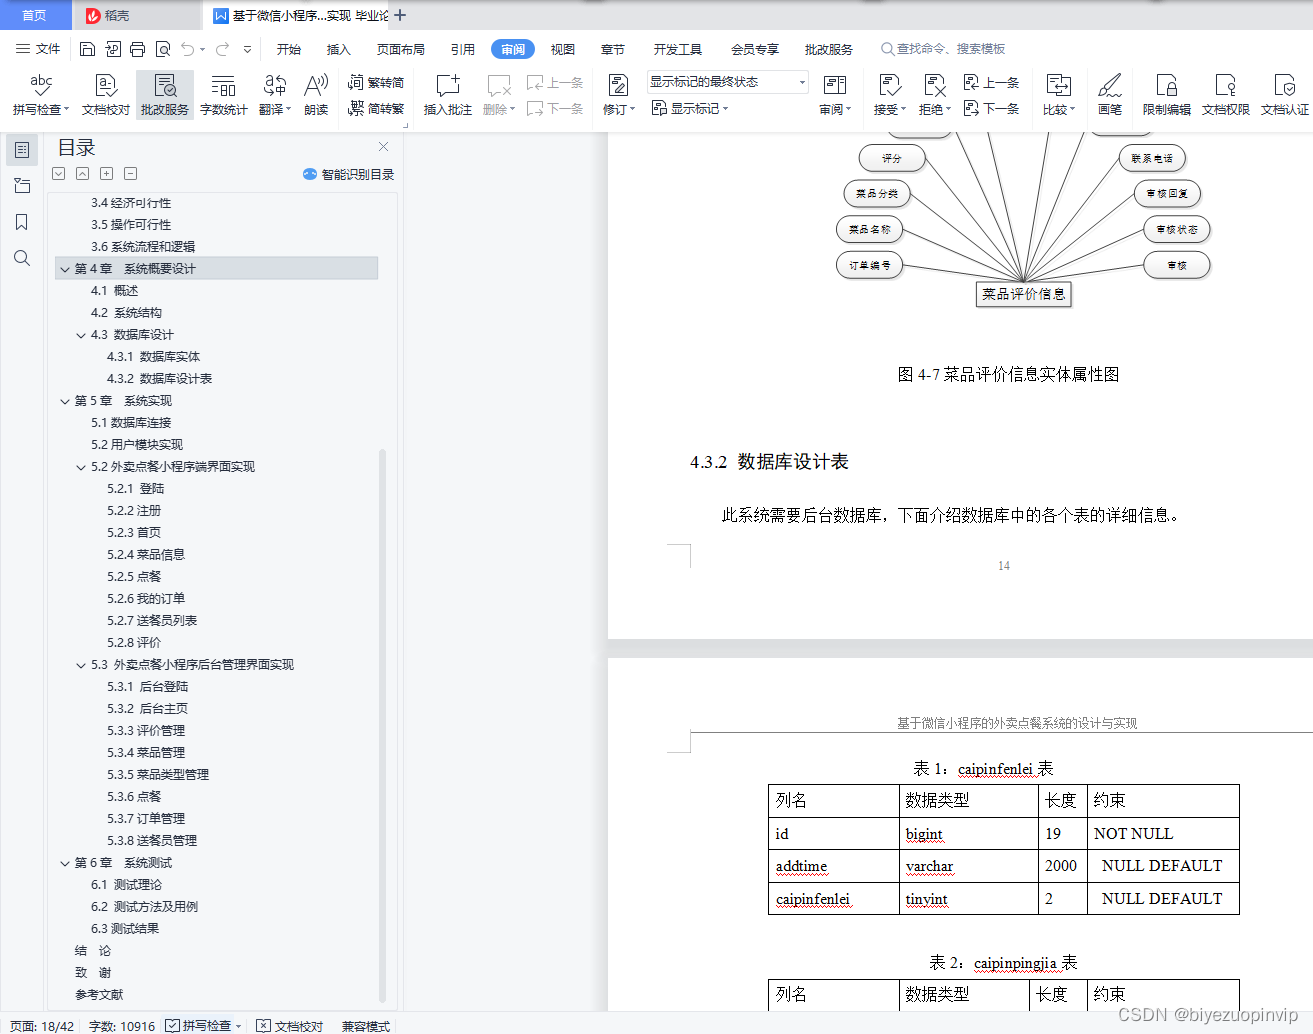Screen dimensions: 1313x1034
Task: Expand all outline levels plus icon
Action: [x=106, y=174]
